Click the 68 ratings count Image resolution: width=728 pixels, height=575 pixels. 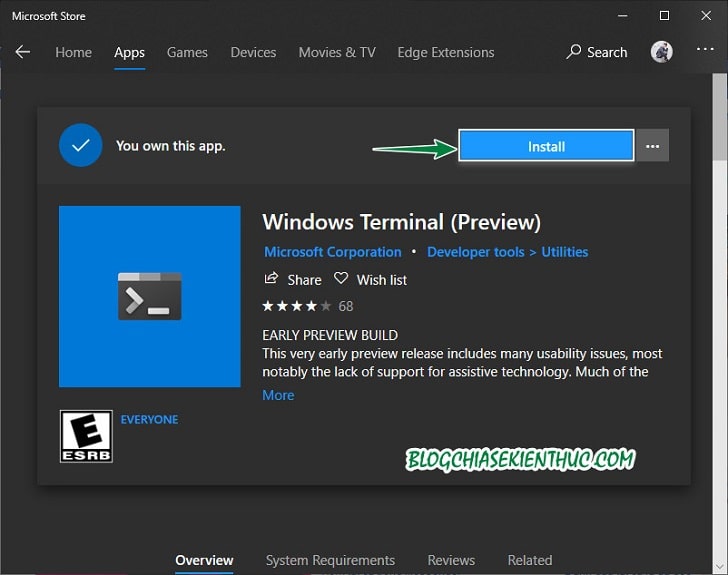346,307
